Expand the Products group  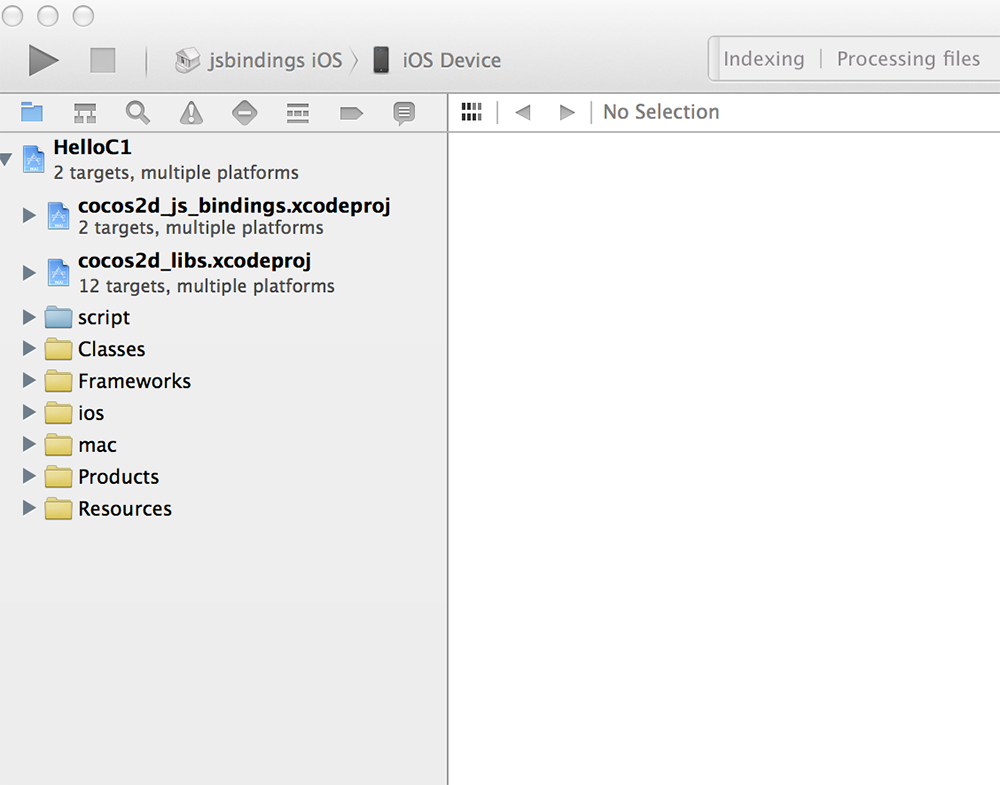click(x=29, y=476)
